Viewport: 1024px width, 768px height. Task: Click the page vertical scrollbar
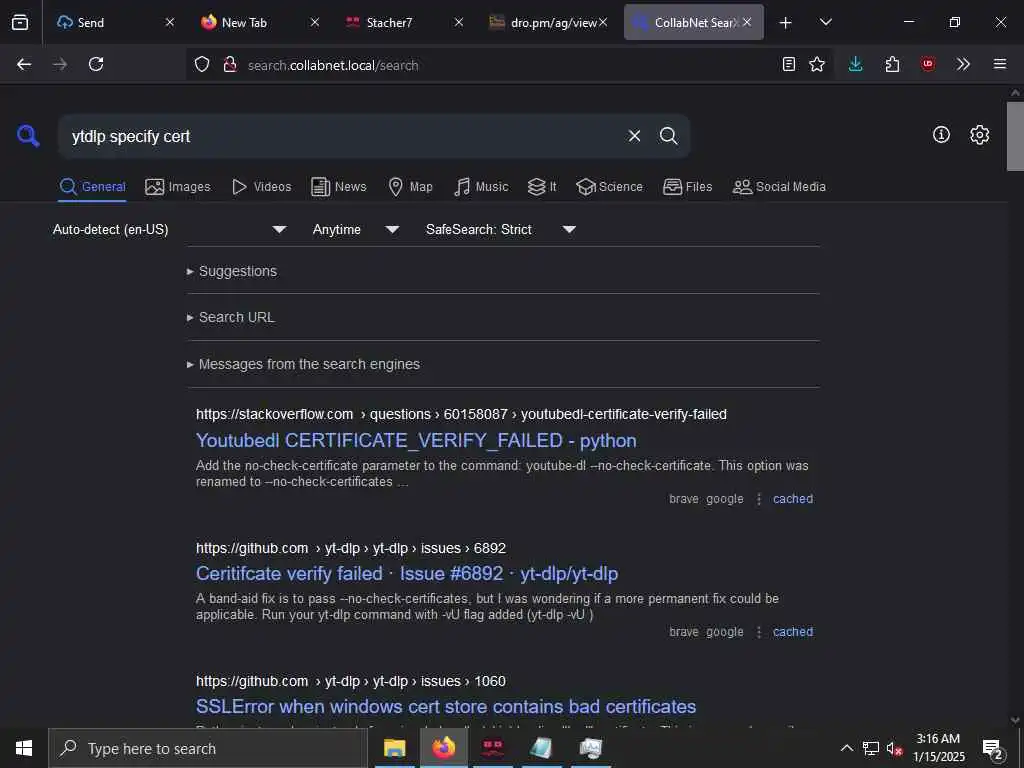click(1015, 136)
